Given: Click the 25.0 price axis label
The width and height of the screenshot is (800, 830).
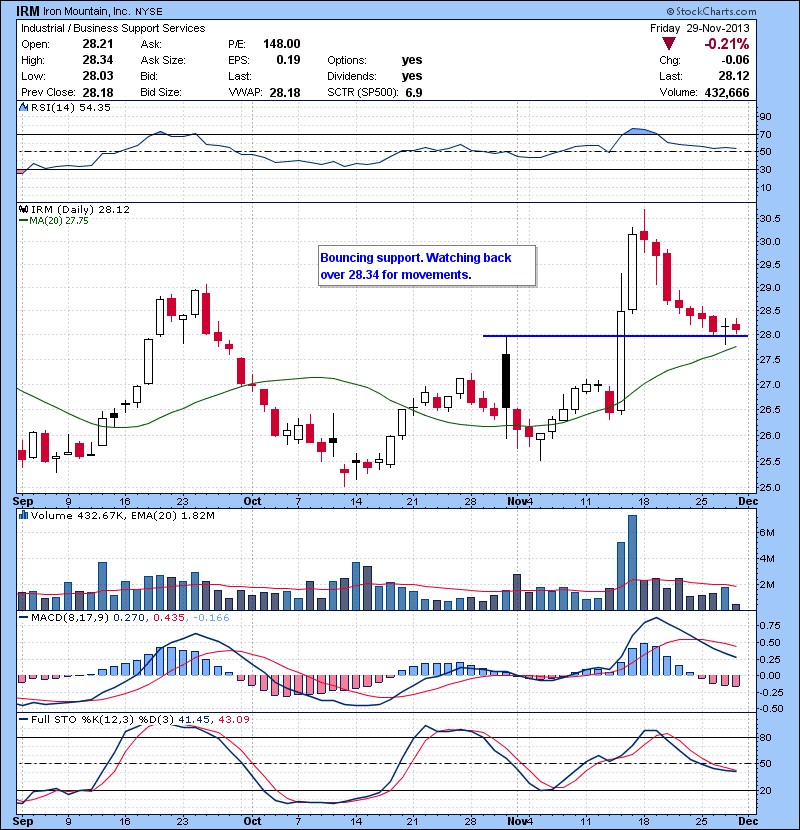Looking at the screenshot, I should pyautogui.click(x=769, y=487).
